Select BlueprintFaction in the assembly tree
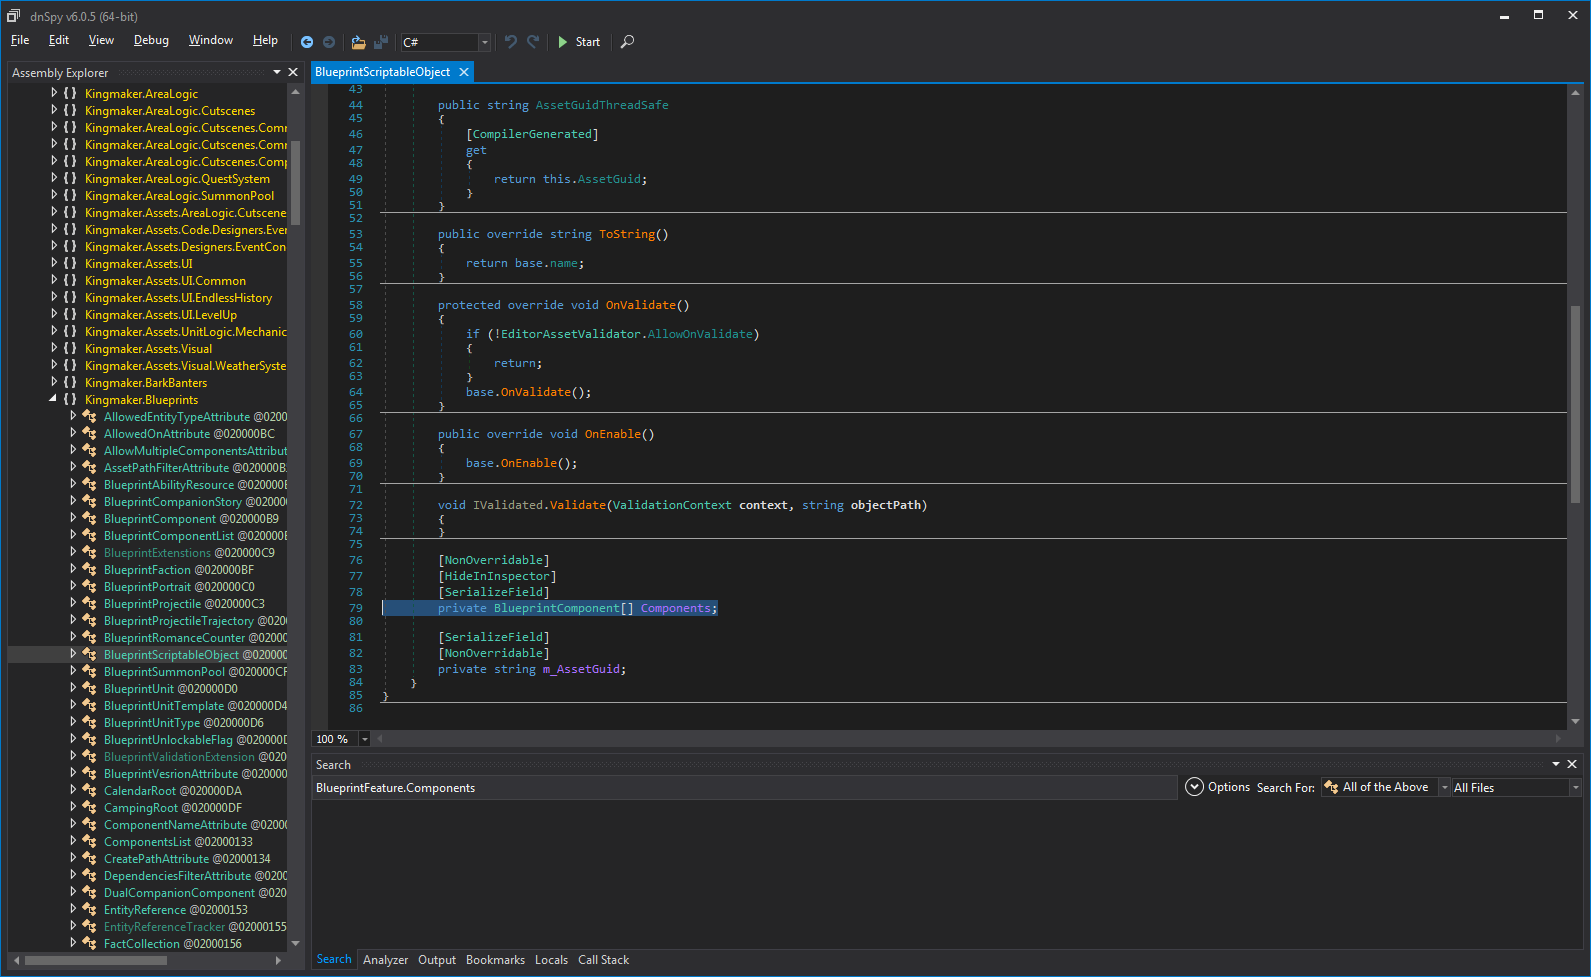Screen dimensions: 1591x977 click(147, 570)
